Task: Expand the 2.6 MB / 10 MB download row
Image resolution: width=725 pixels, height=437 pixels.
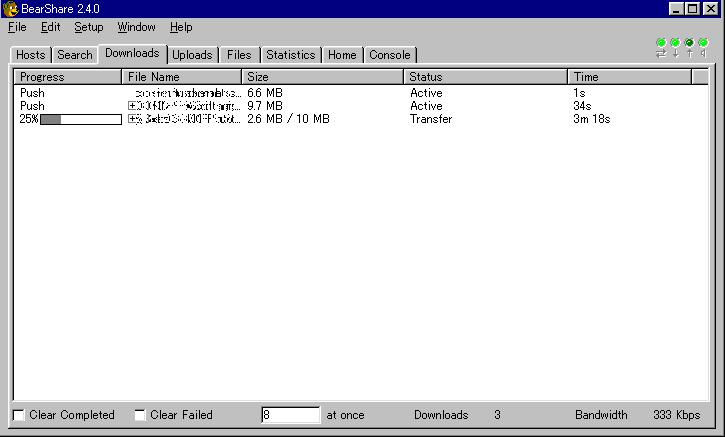Action: coord(132,119)
